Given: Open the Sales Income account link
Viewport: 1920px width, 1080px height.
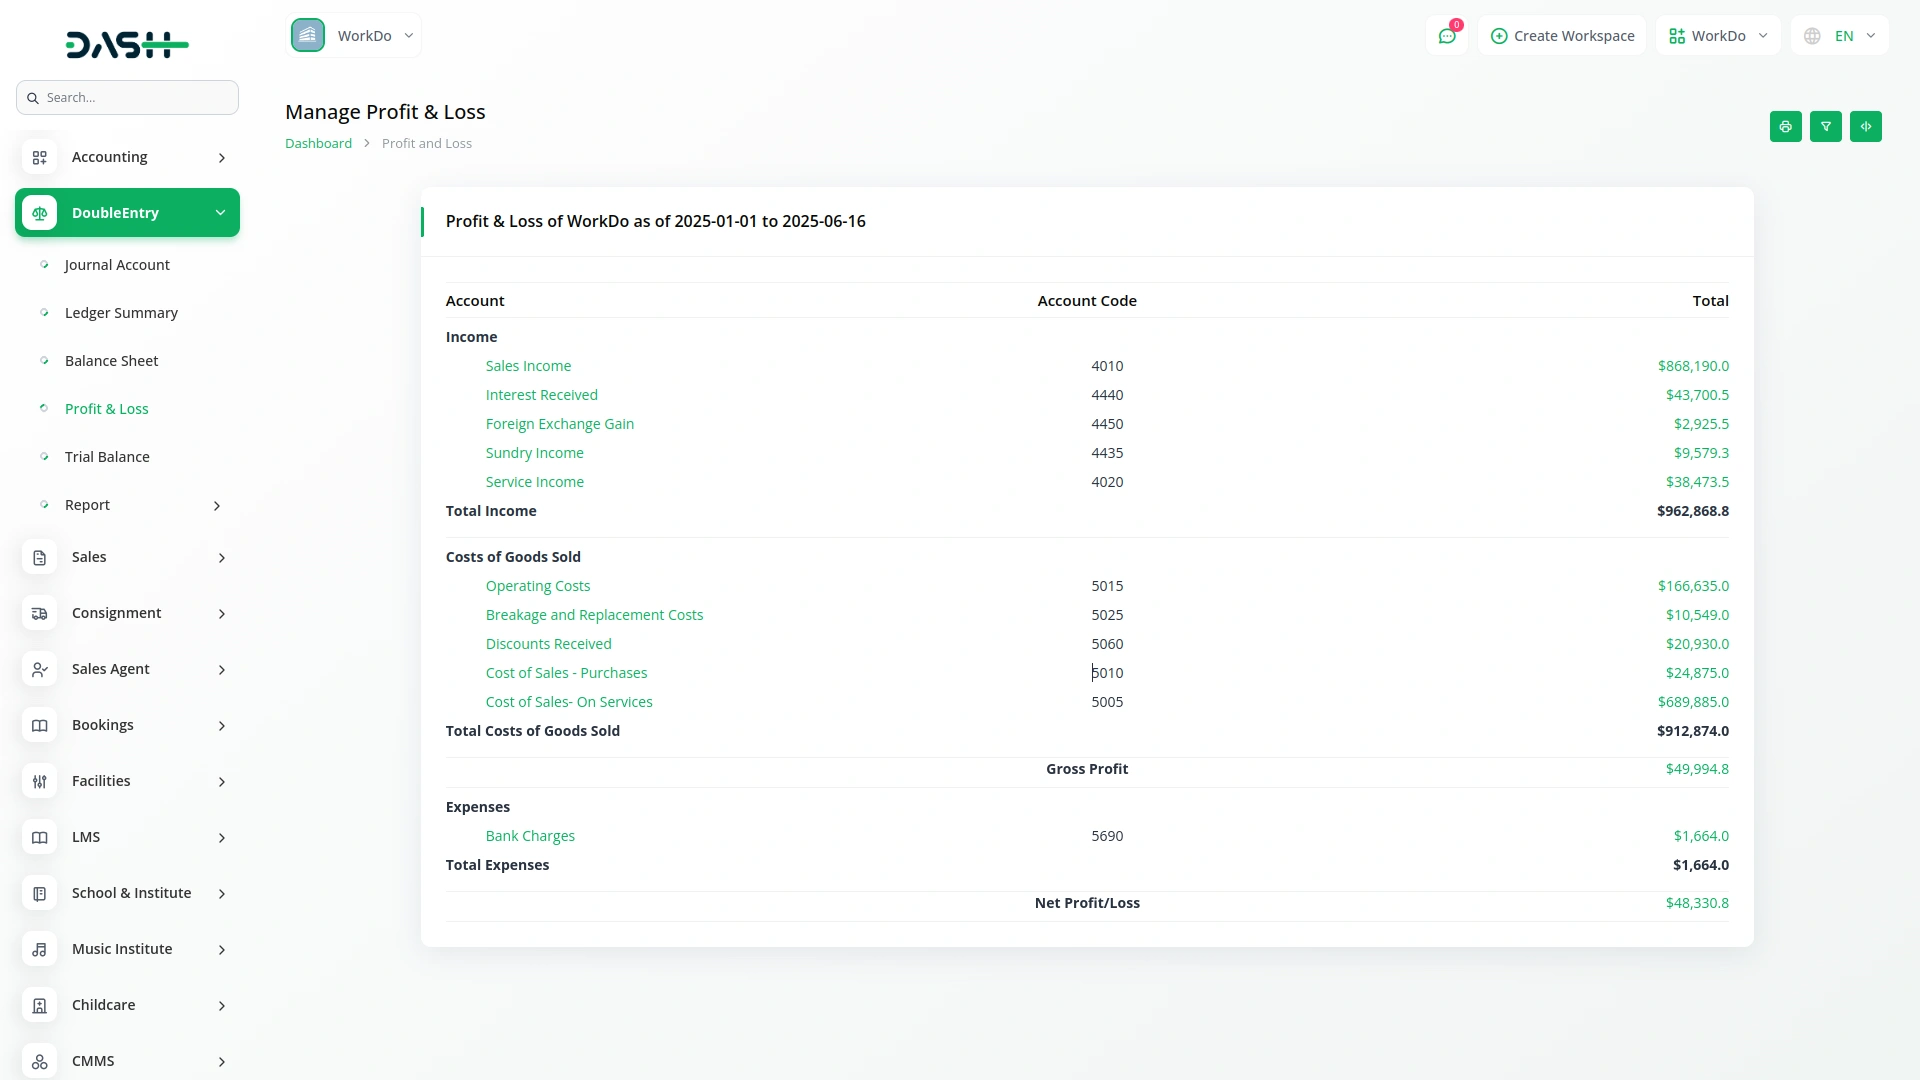Looking at the screenshot, I should [528, 366].
